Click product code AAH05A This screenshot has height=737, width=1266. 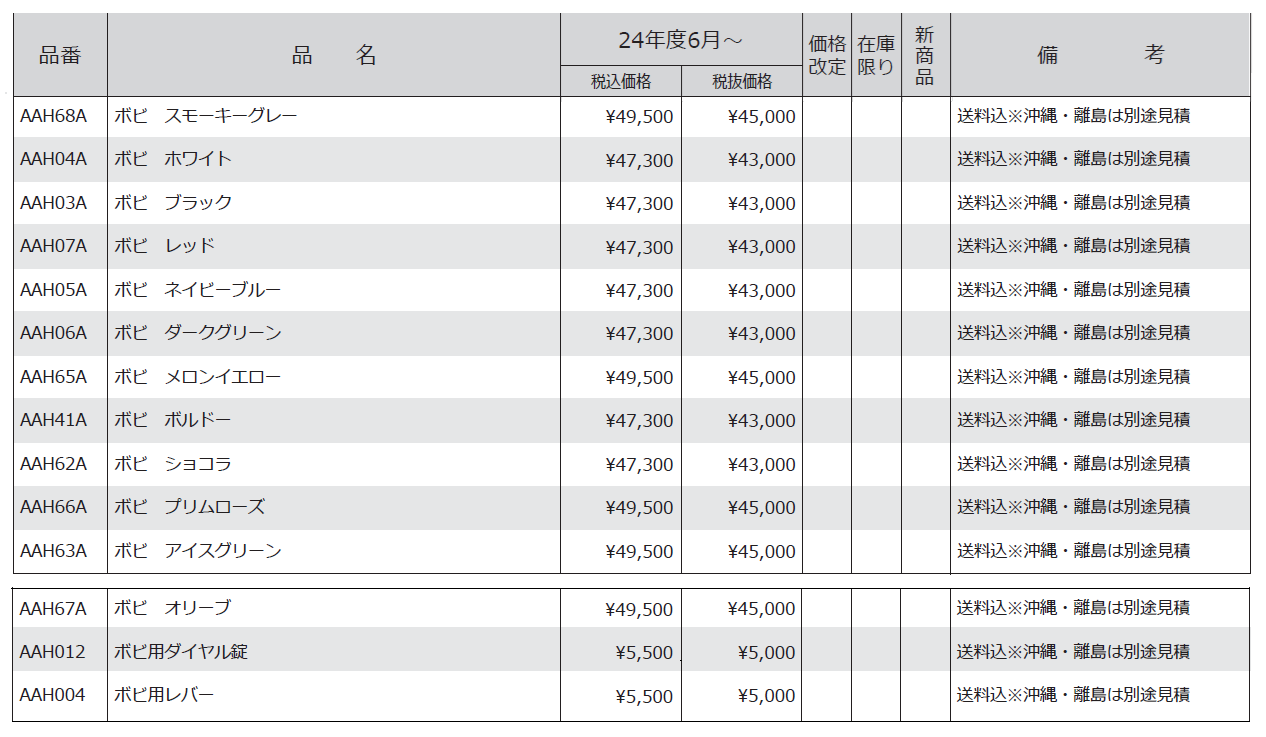coord(54,290)
